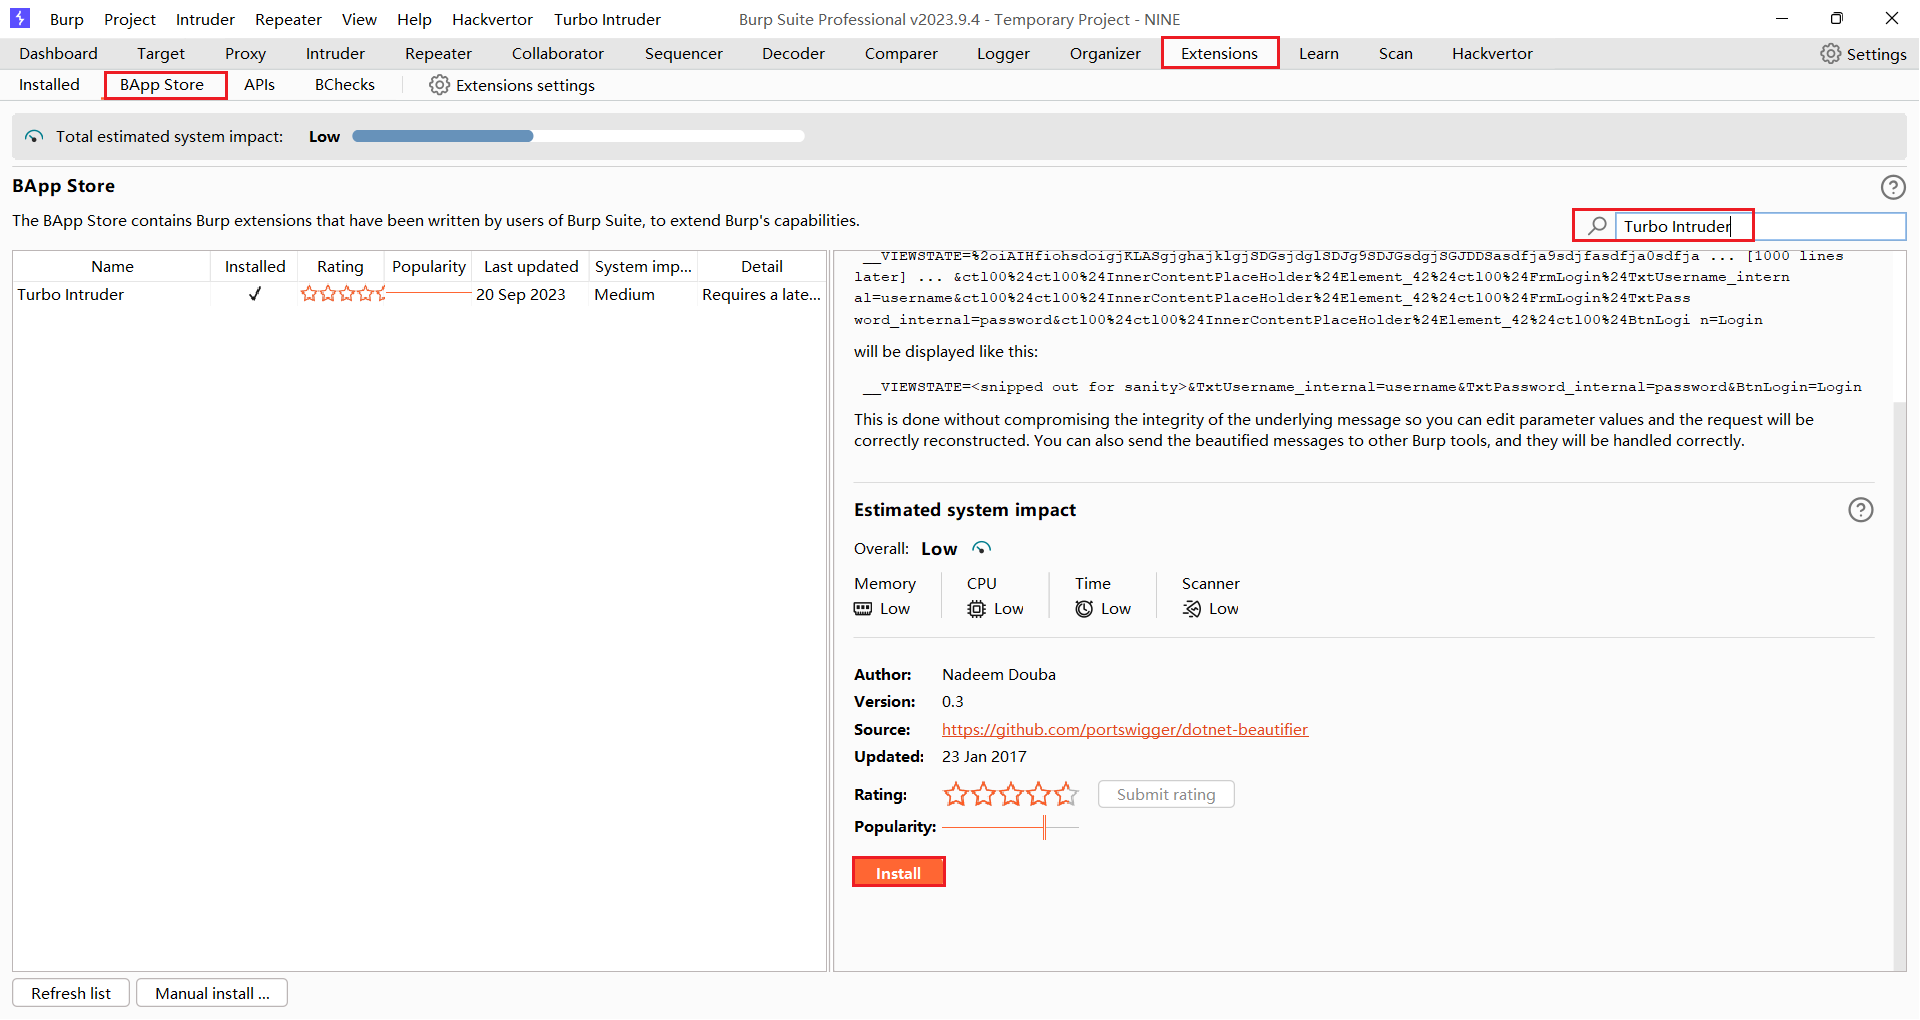Sort by the Rating column header
Screen dimensions: 1920x1020
[340, 267]
